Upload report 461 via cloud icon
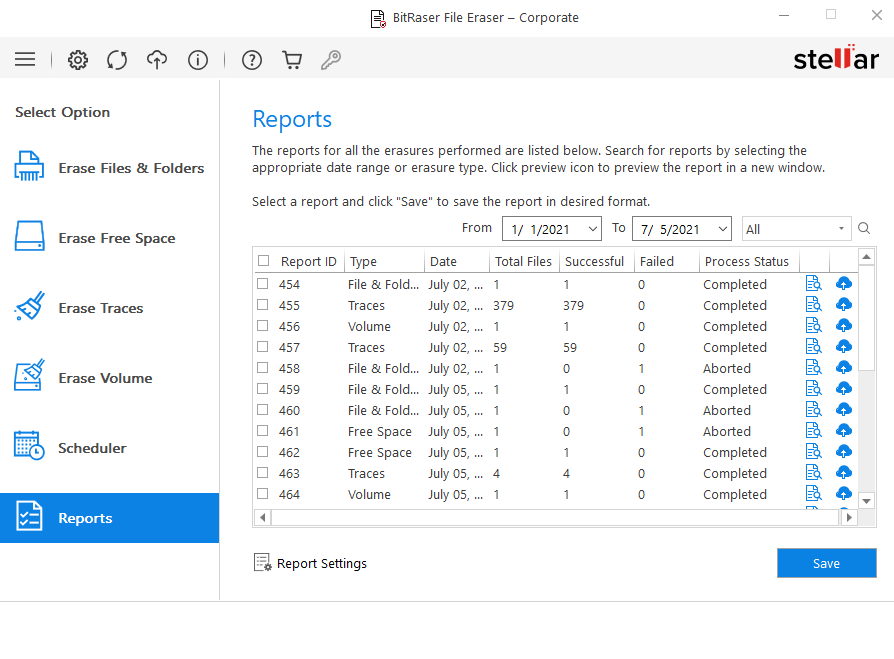The image size is (894, 659). [844, 431]
